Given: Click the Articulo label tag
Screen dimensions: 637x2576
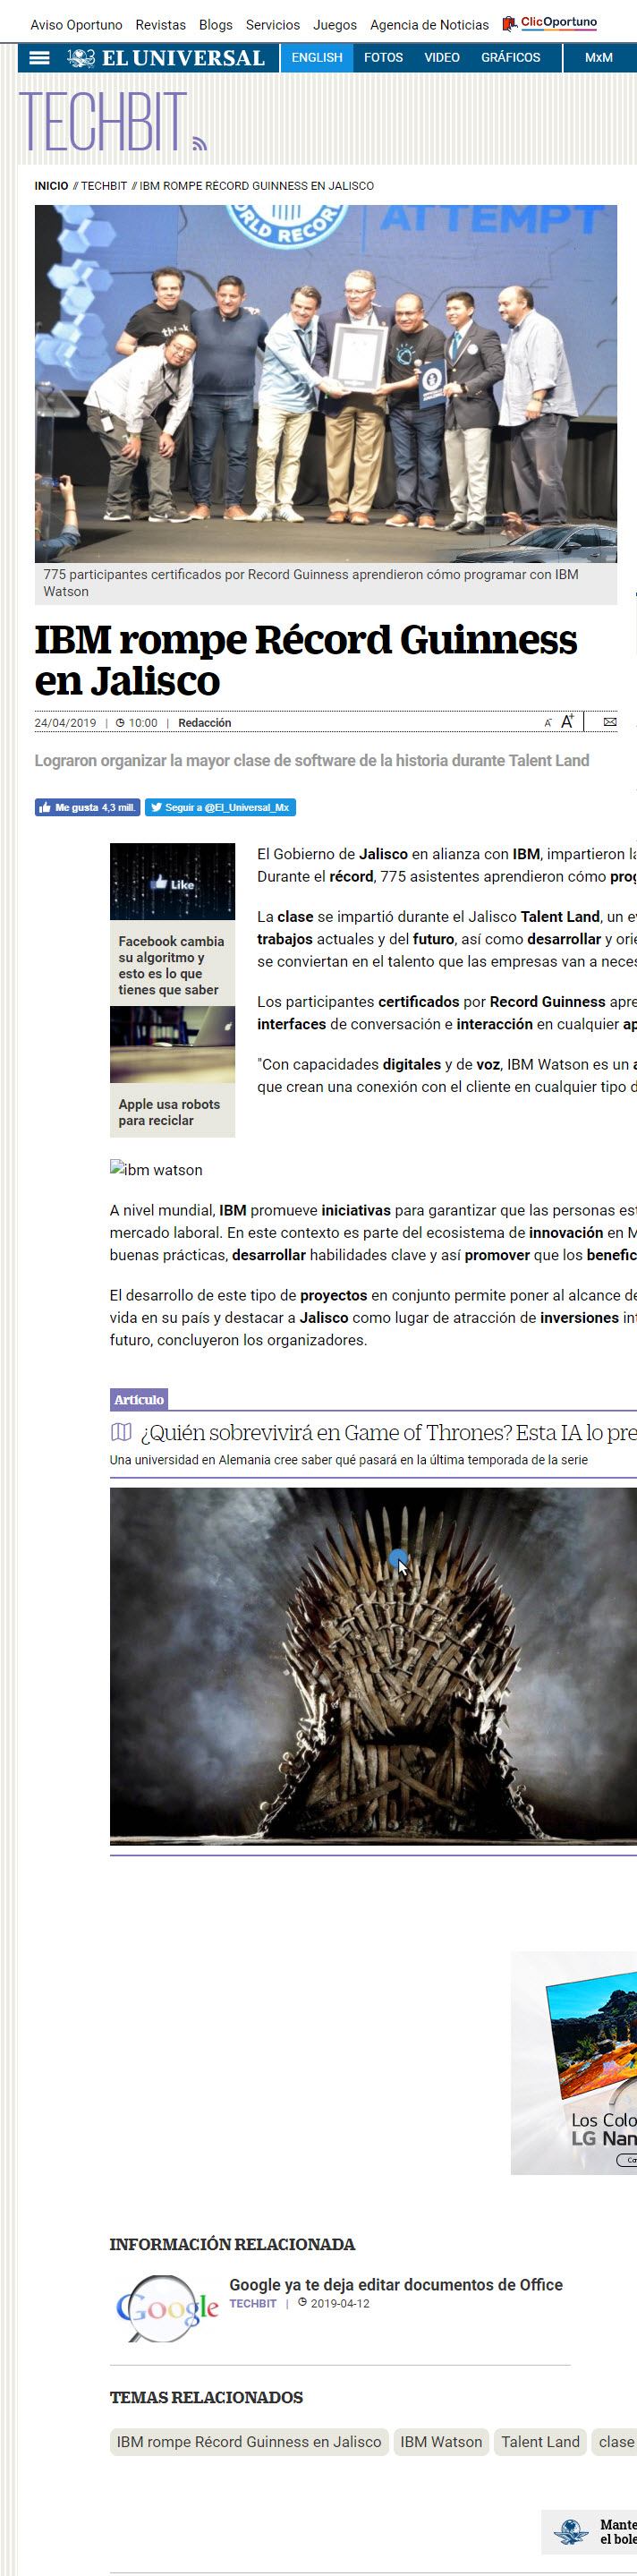Looking at the screenshot, I should pyautogui.click(x=139, y=1399).
